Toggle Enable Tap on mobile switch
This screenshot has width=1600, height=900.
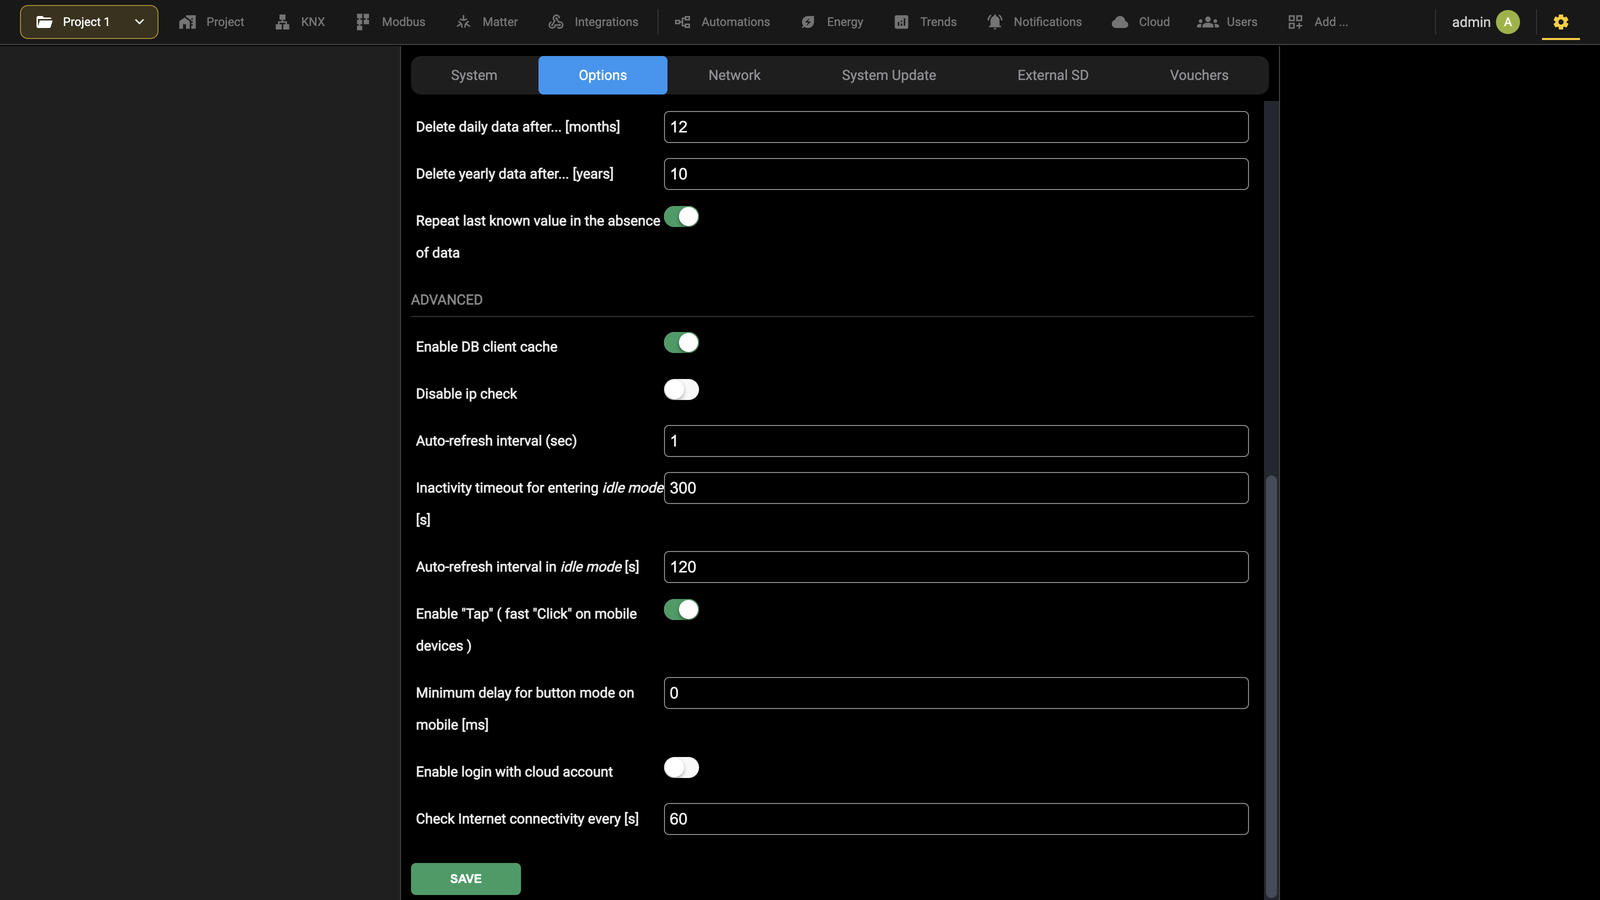tap(681, 610)
